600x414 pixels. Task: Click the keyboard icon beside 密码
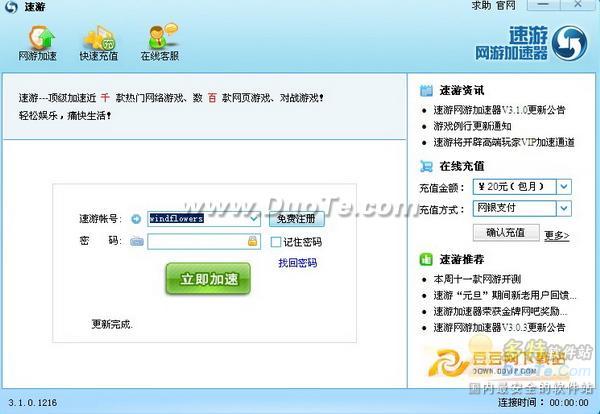[137, 242]
